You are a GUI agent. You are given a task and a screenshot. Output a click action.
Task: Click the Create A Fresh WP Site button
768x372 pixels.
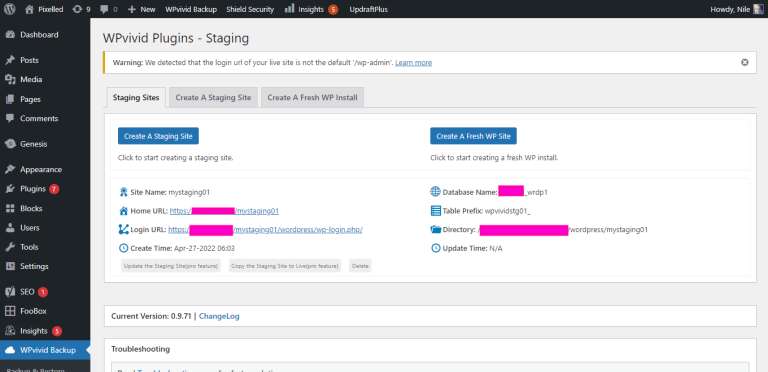coord(473,136)
